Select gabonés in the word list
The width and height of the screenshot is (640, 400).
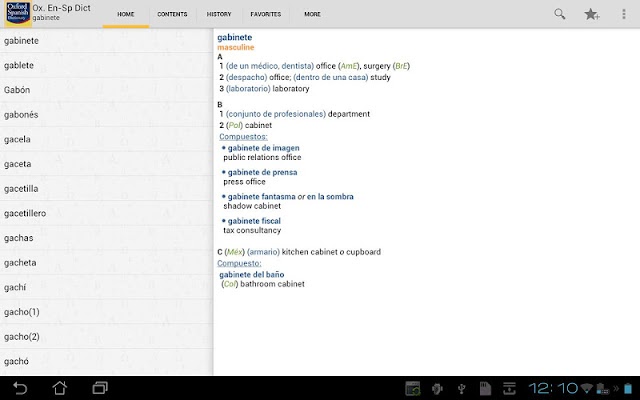106,115
